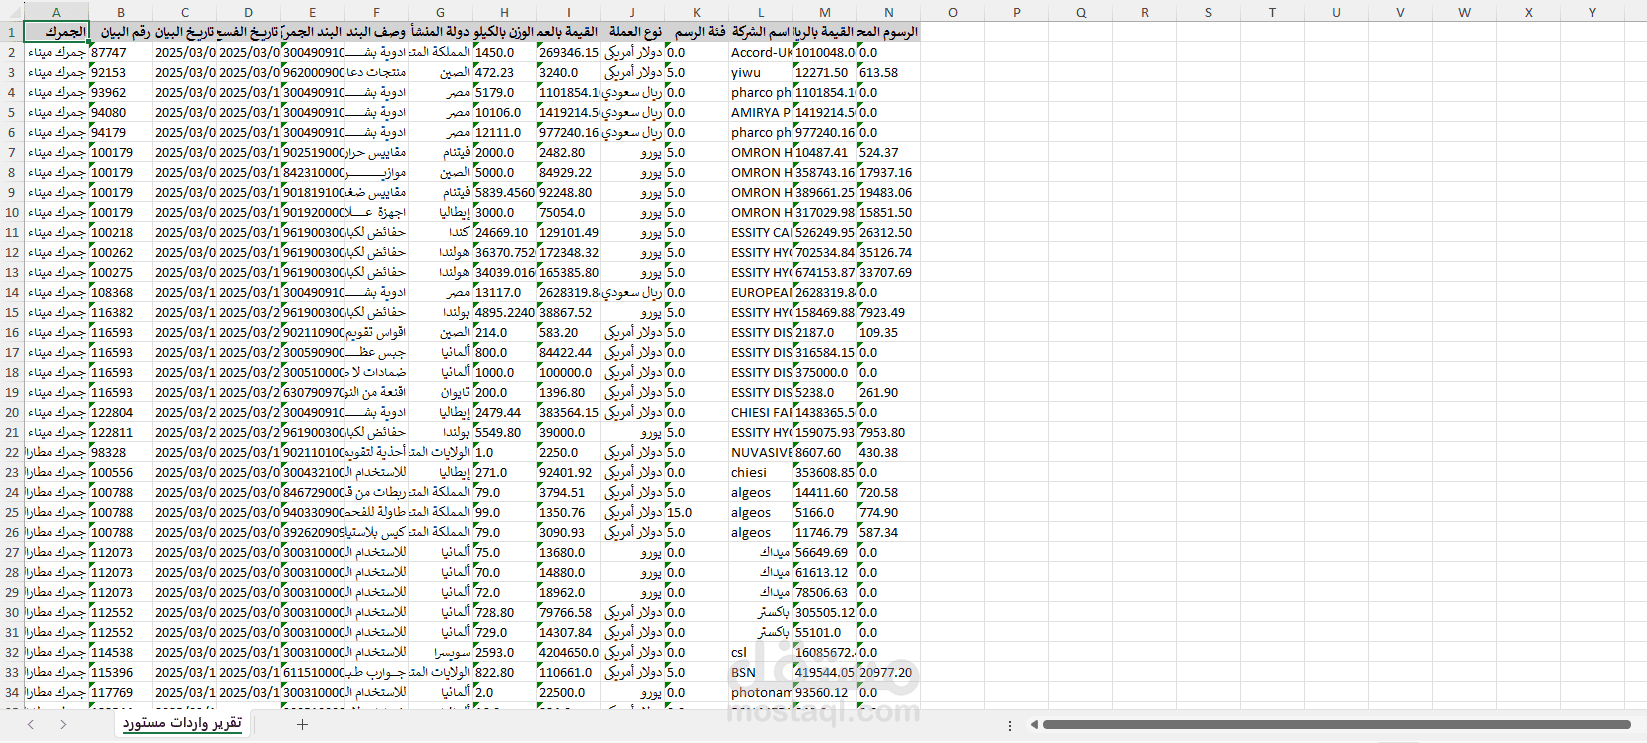Click the left arrow of the horizontal scrollbar
This screenshot has width=1647, height=743.
[x=1034, y=724]
